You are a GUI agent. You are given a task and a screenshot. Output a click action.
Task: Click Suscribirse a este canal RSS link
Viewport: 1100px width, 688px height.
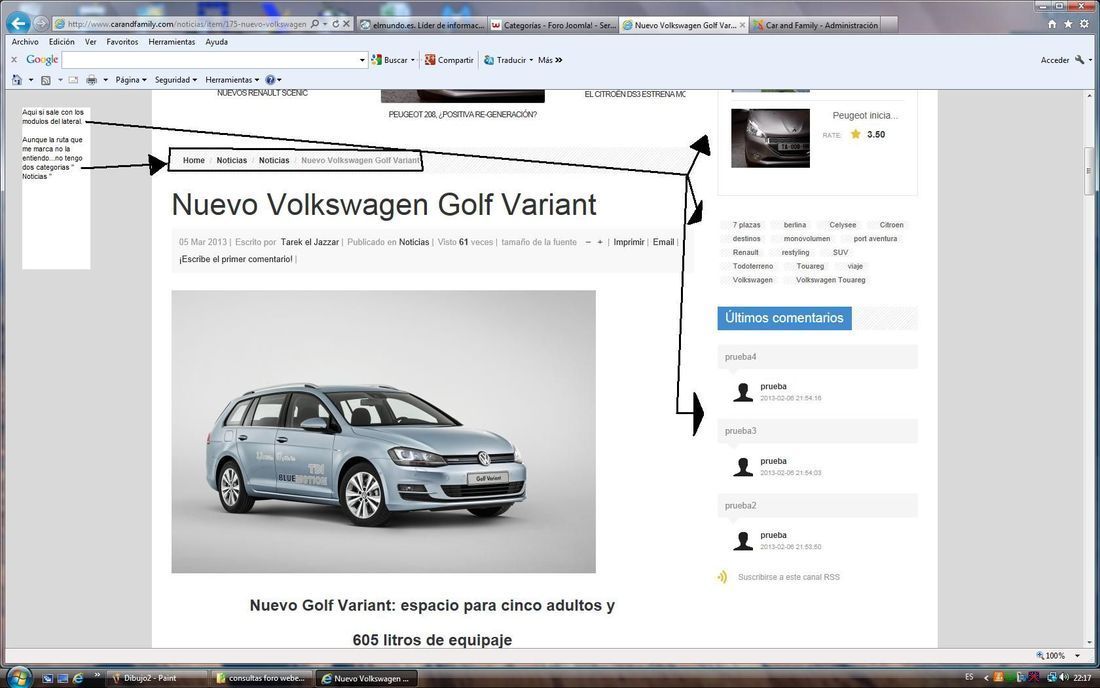tap(789, 577)
